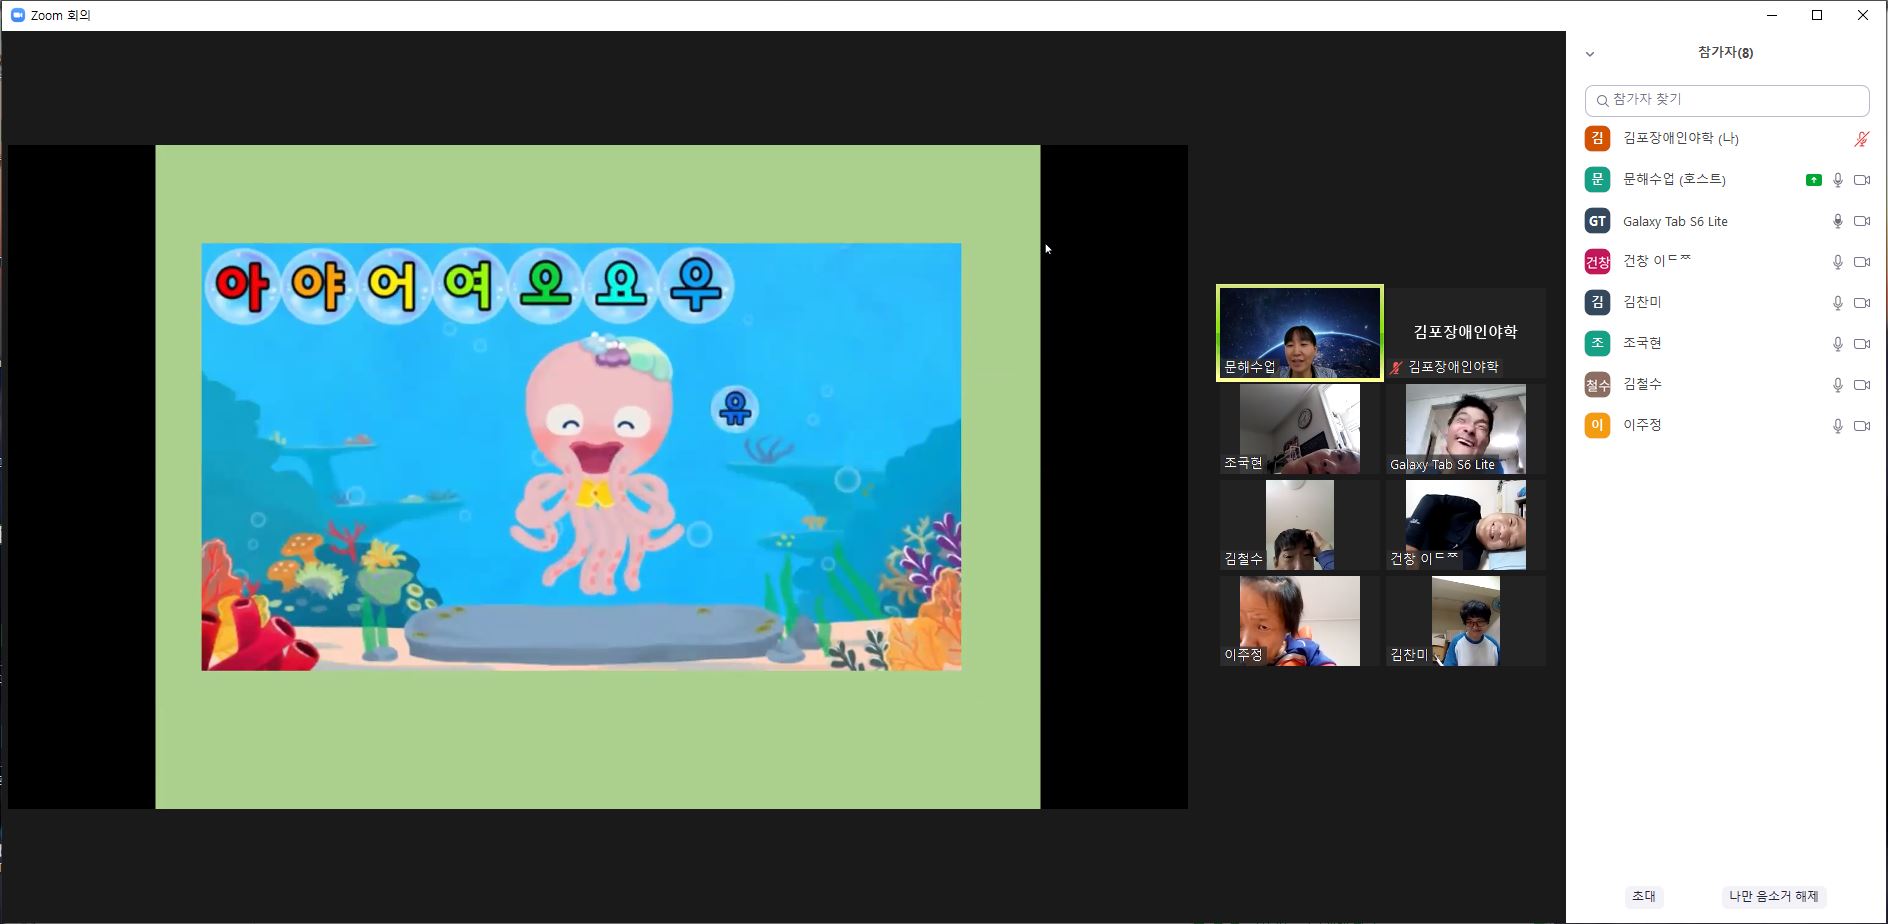The image size is (1888, 924).
Task: Click the 김철수 name in participant list
Action: click(x=1642, y=384)
